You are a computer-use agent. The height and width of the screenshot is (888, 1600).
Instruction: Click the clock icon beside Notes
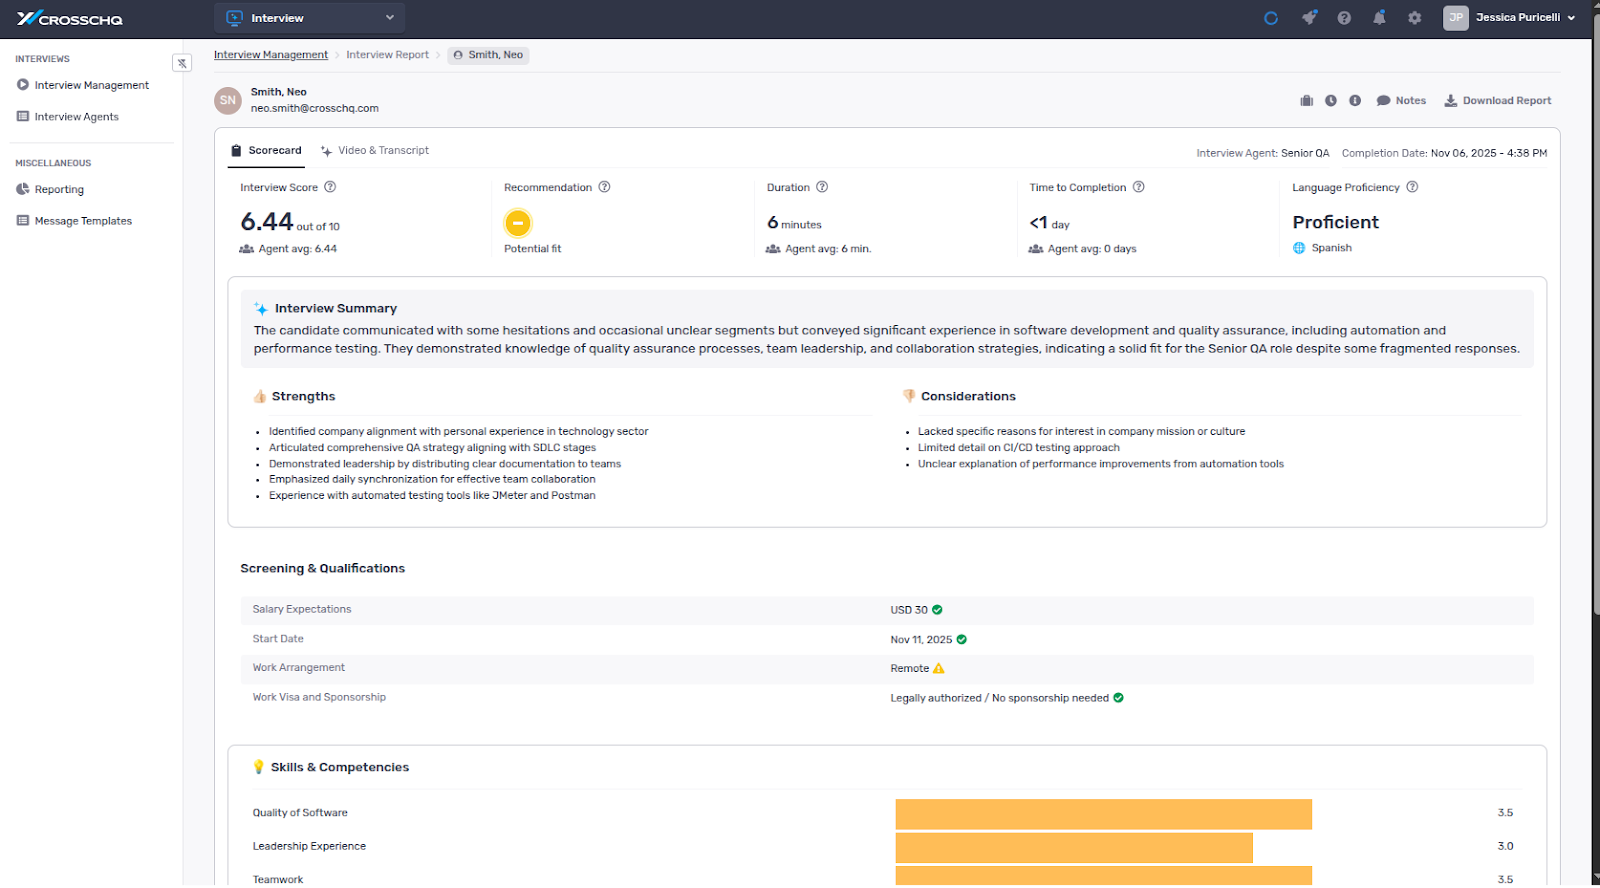coord(1331,101)
